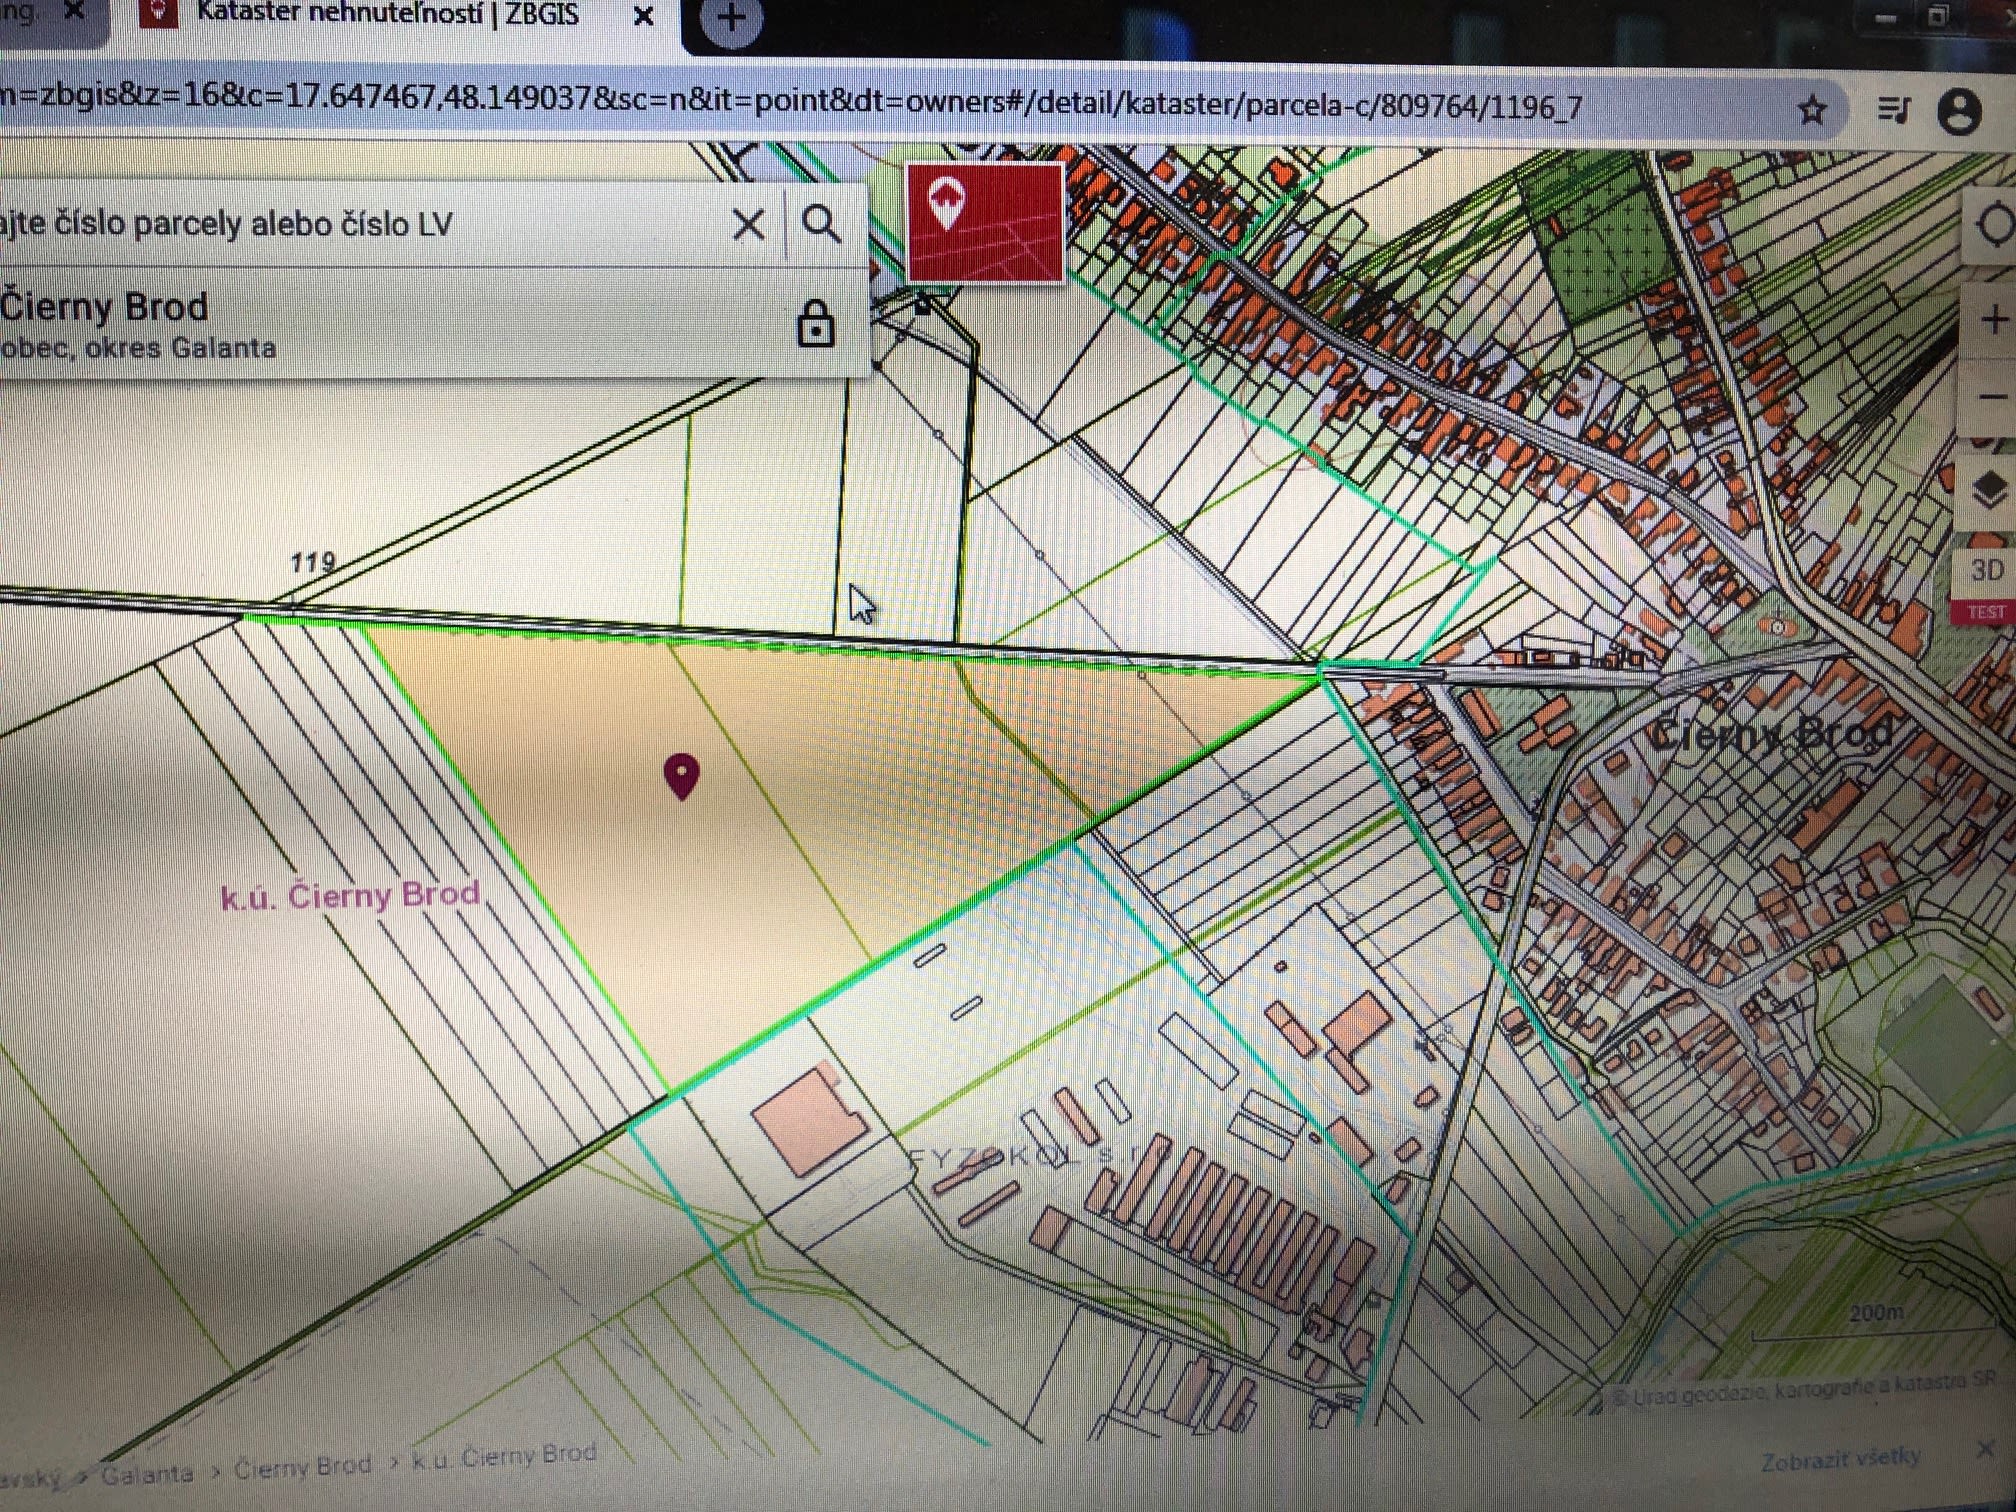Image resolution: width=2016 pixels, height=1512 pixels.
Task: Open a new browser tab
Action: point(731,18)
